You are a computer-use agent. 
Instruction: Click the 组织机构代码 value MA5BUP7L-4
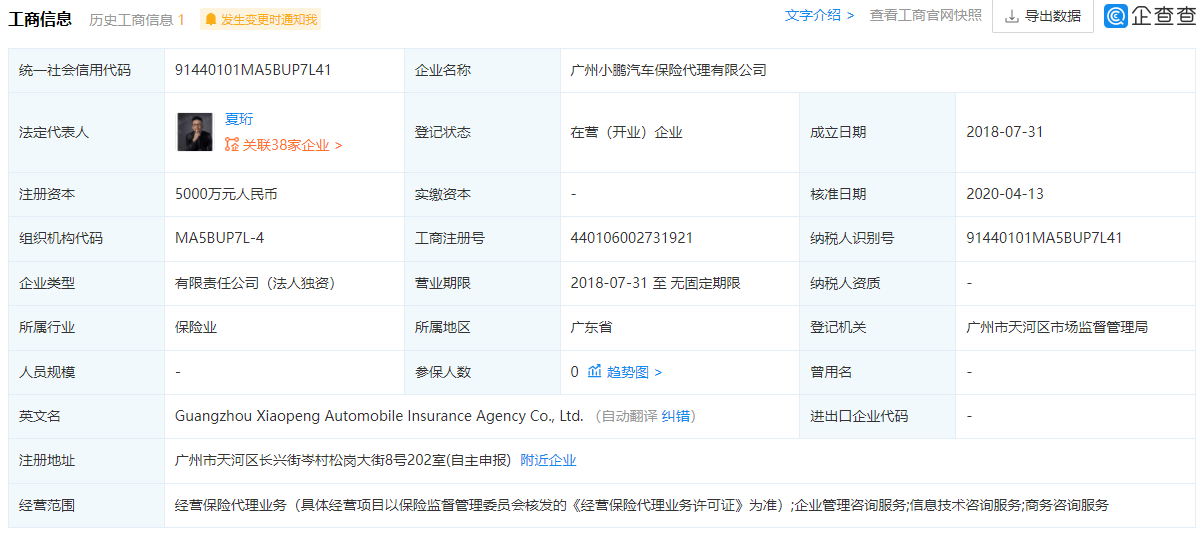(219, 238)
